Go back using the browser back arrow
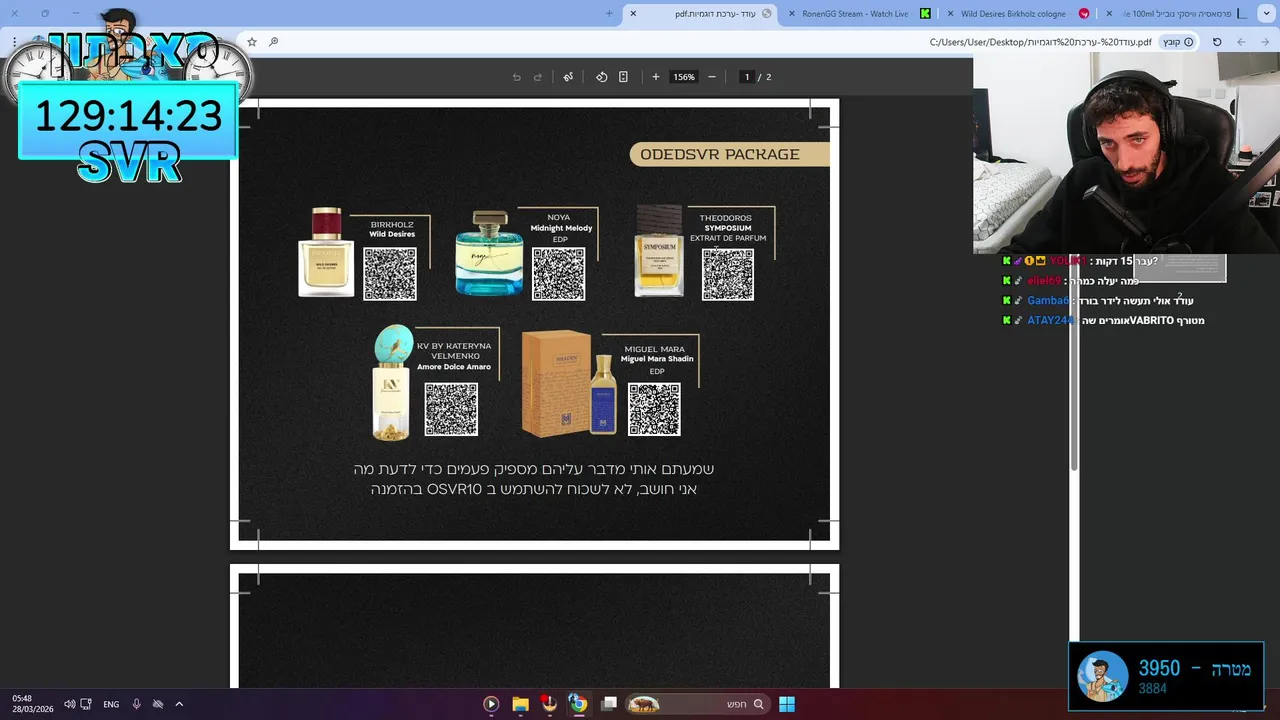1280x720 pixels. coord(1265,42)
